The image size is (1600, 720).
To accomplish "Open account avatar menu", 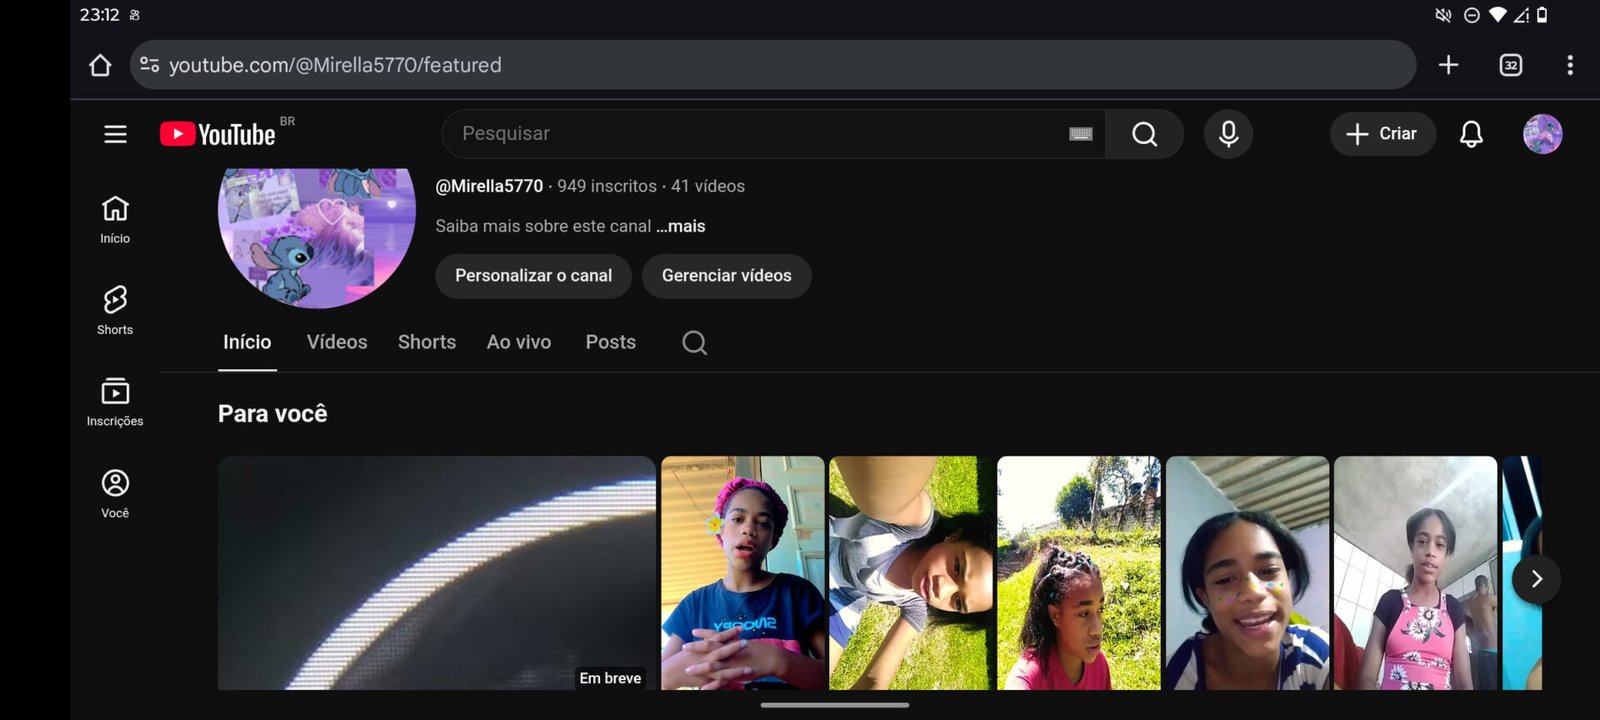I will click(x=1542, y=134).
